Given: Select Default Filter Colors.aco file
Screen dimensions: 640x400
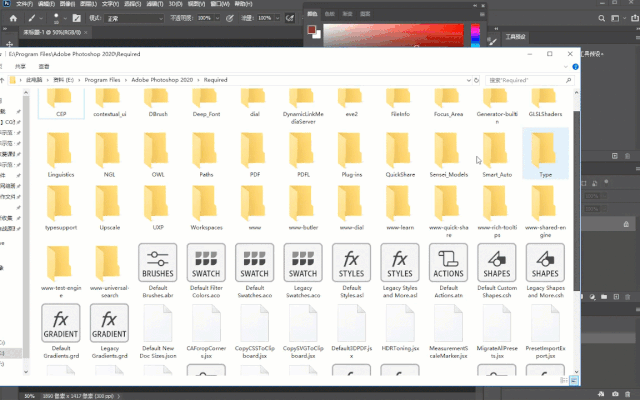Looking at the screenshot, I should [x=206, y=271].
